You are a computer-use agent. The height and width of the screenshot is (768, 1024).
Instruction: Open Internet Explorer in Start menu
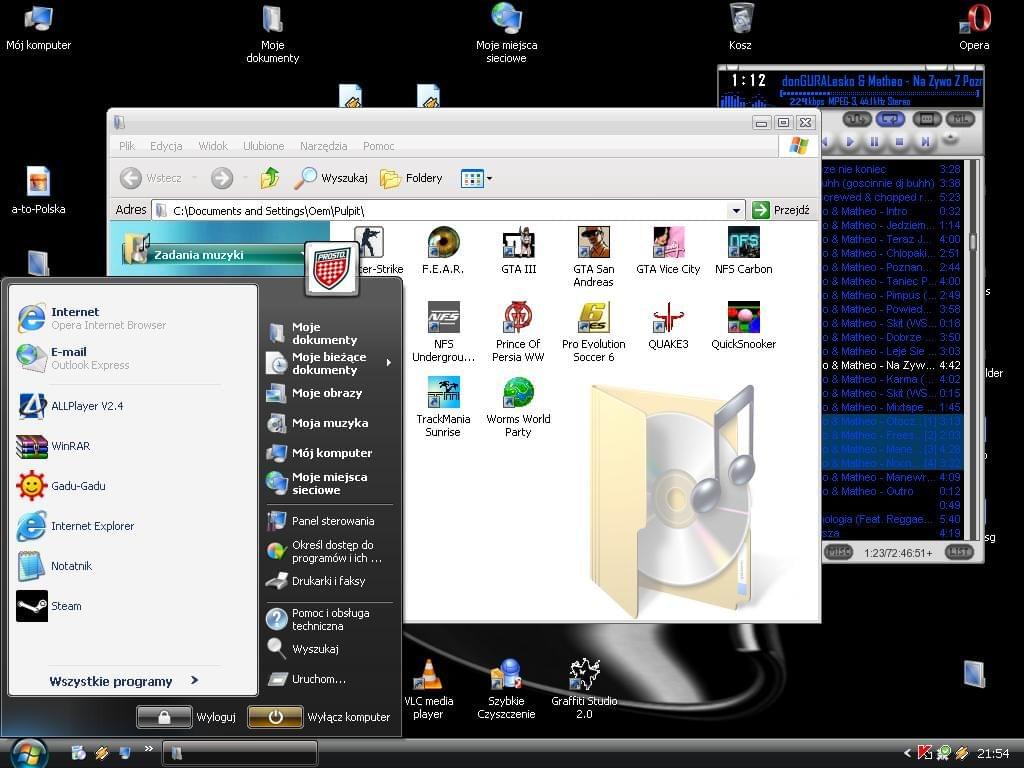[x=76, y=526]
